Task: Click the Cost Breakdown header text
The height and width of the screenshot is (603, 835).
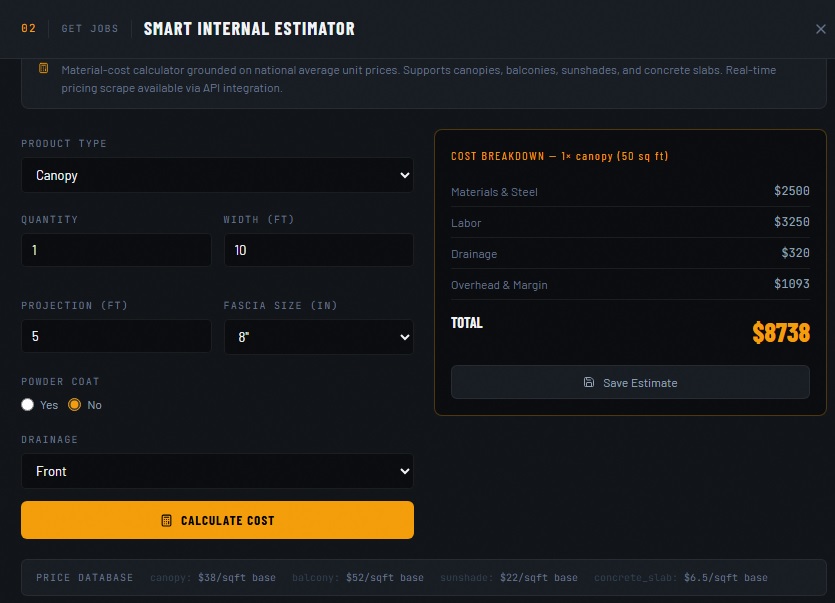Action: [x=559, y=157]
